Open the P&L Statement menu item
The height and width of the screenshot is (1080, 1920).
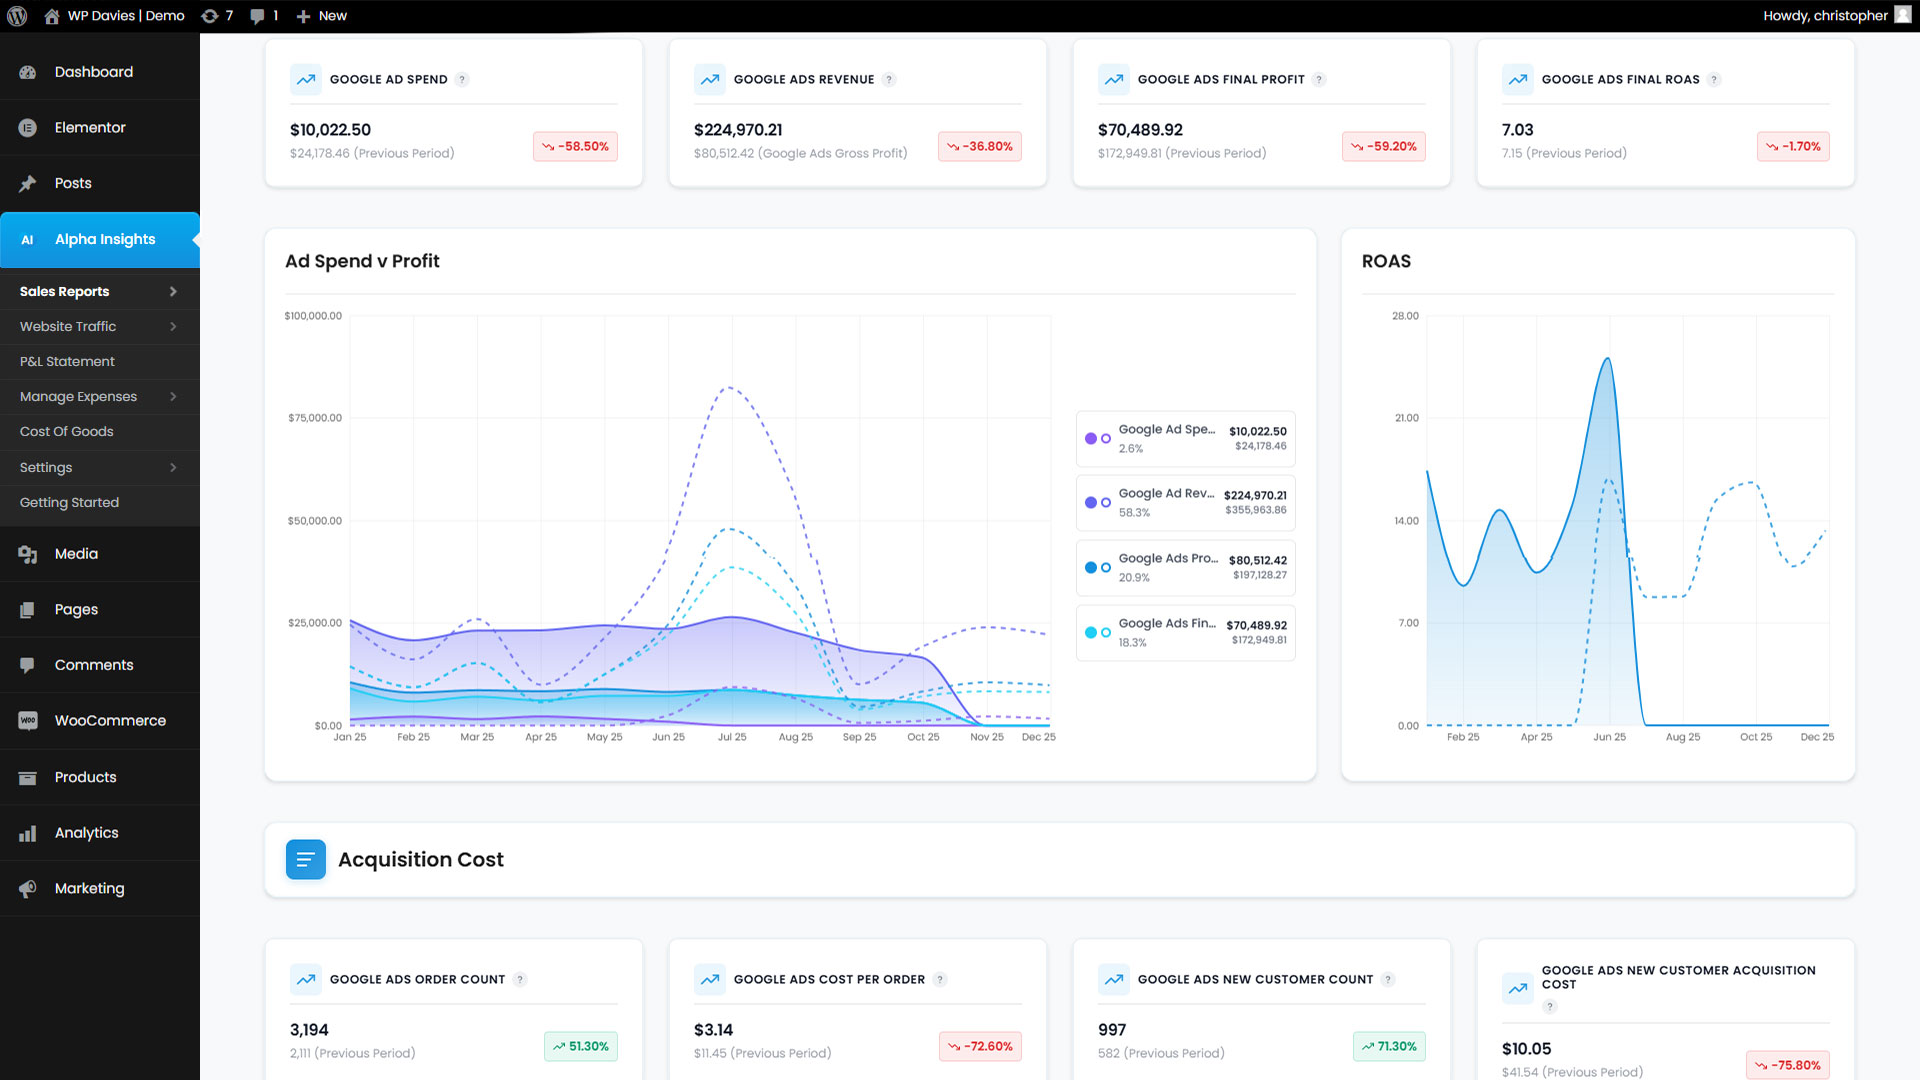click(x=67, y=362)
